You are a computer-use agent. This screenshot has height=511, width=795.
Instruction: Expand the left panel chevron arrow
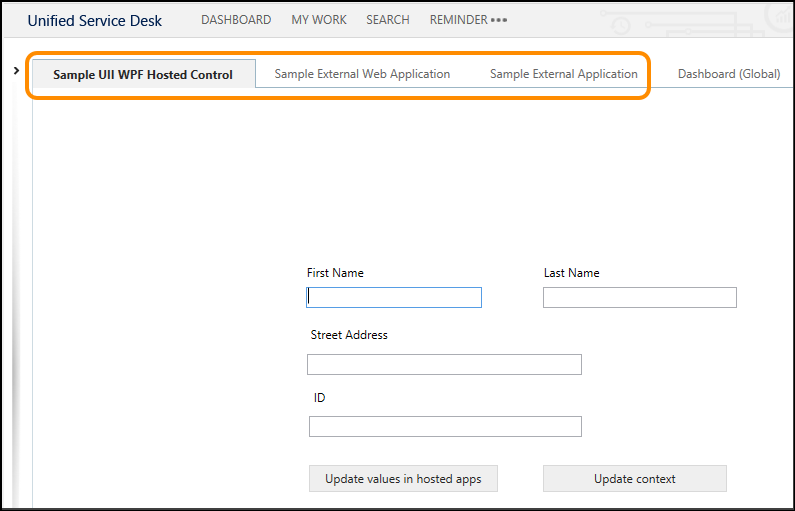[16, 70]
